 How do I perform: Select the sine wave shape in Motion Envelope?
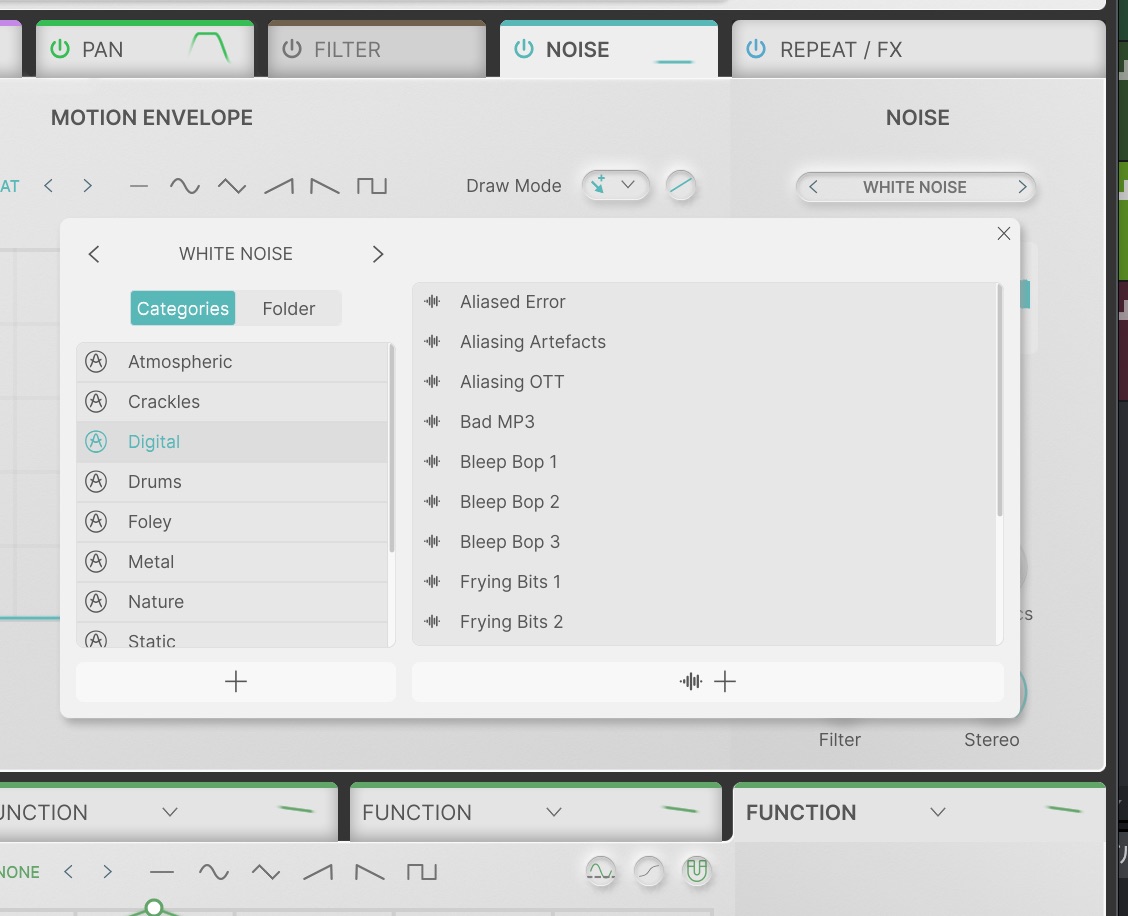184,186
